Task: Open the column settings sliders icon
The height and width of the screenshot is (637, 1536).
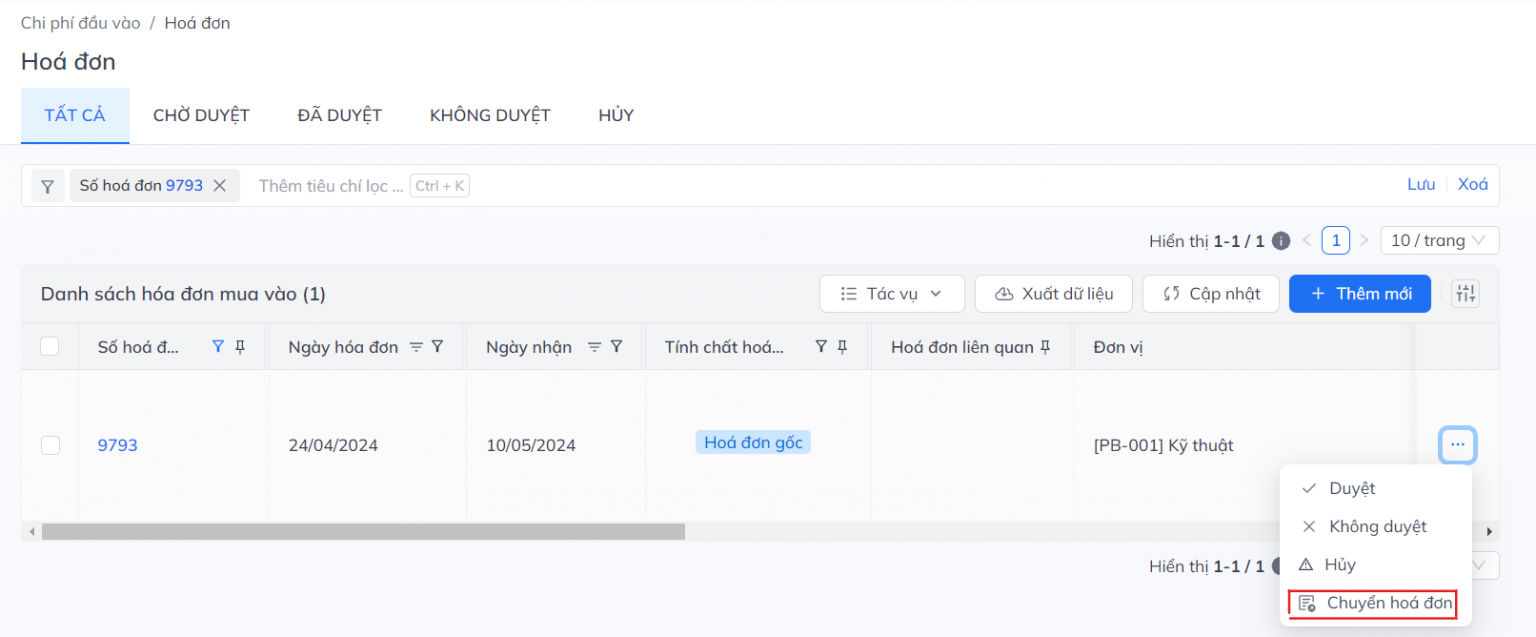Action: (x=1465, y=293)
